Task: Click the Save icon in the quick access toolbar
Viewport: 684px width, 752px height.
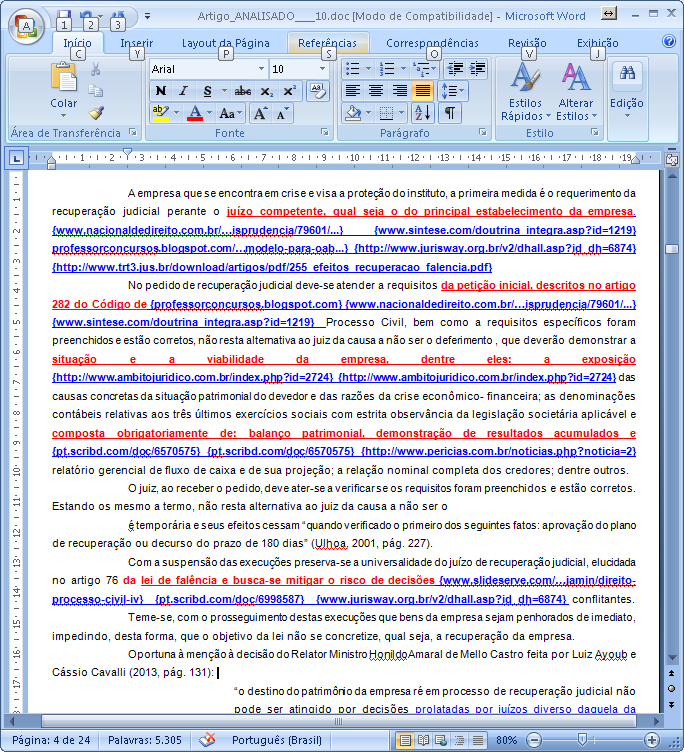Action: click(x=64, y=16)
